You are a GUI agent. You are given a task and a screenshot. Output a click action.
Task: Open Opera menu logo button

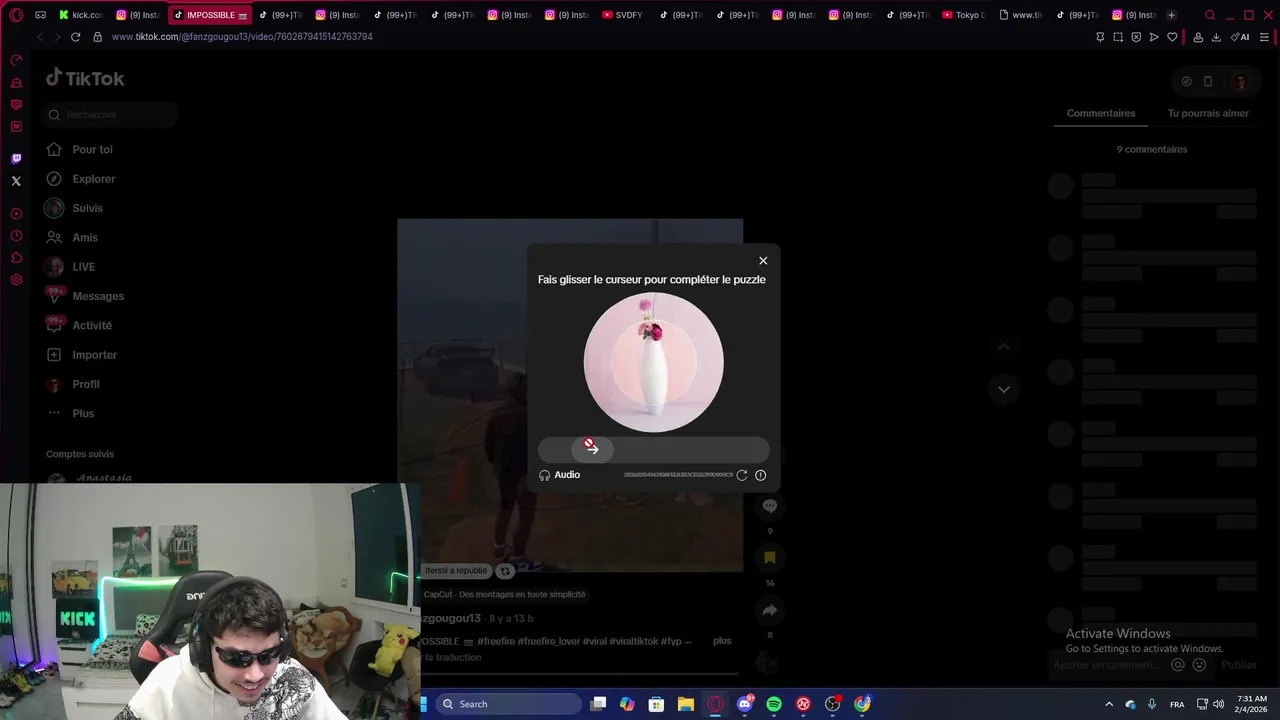pos(16,15)
